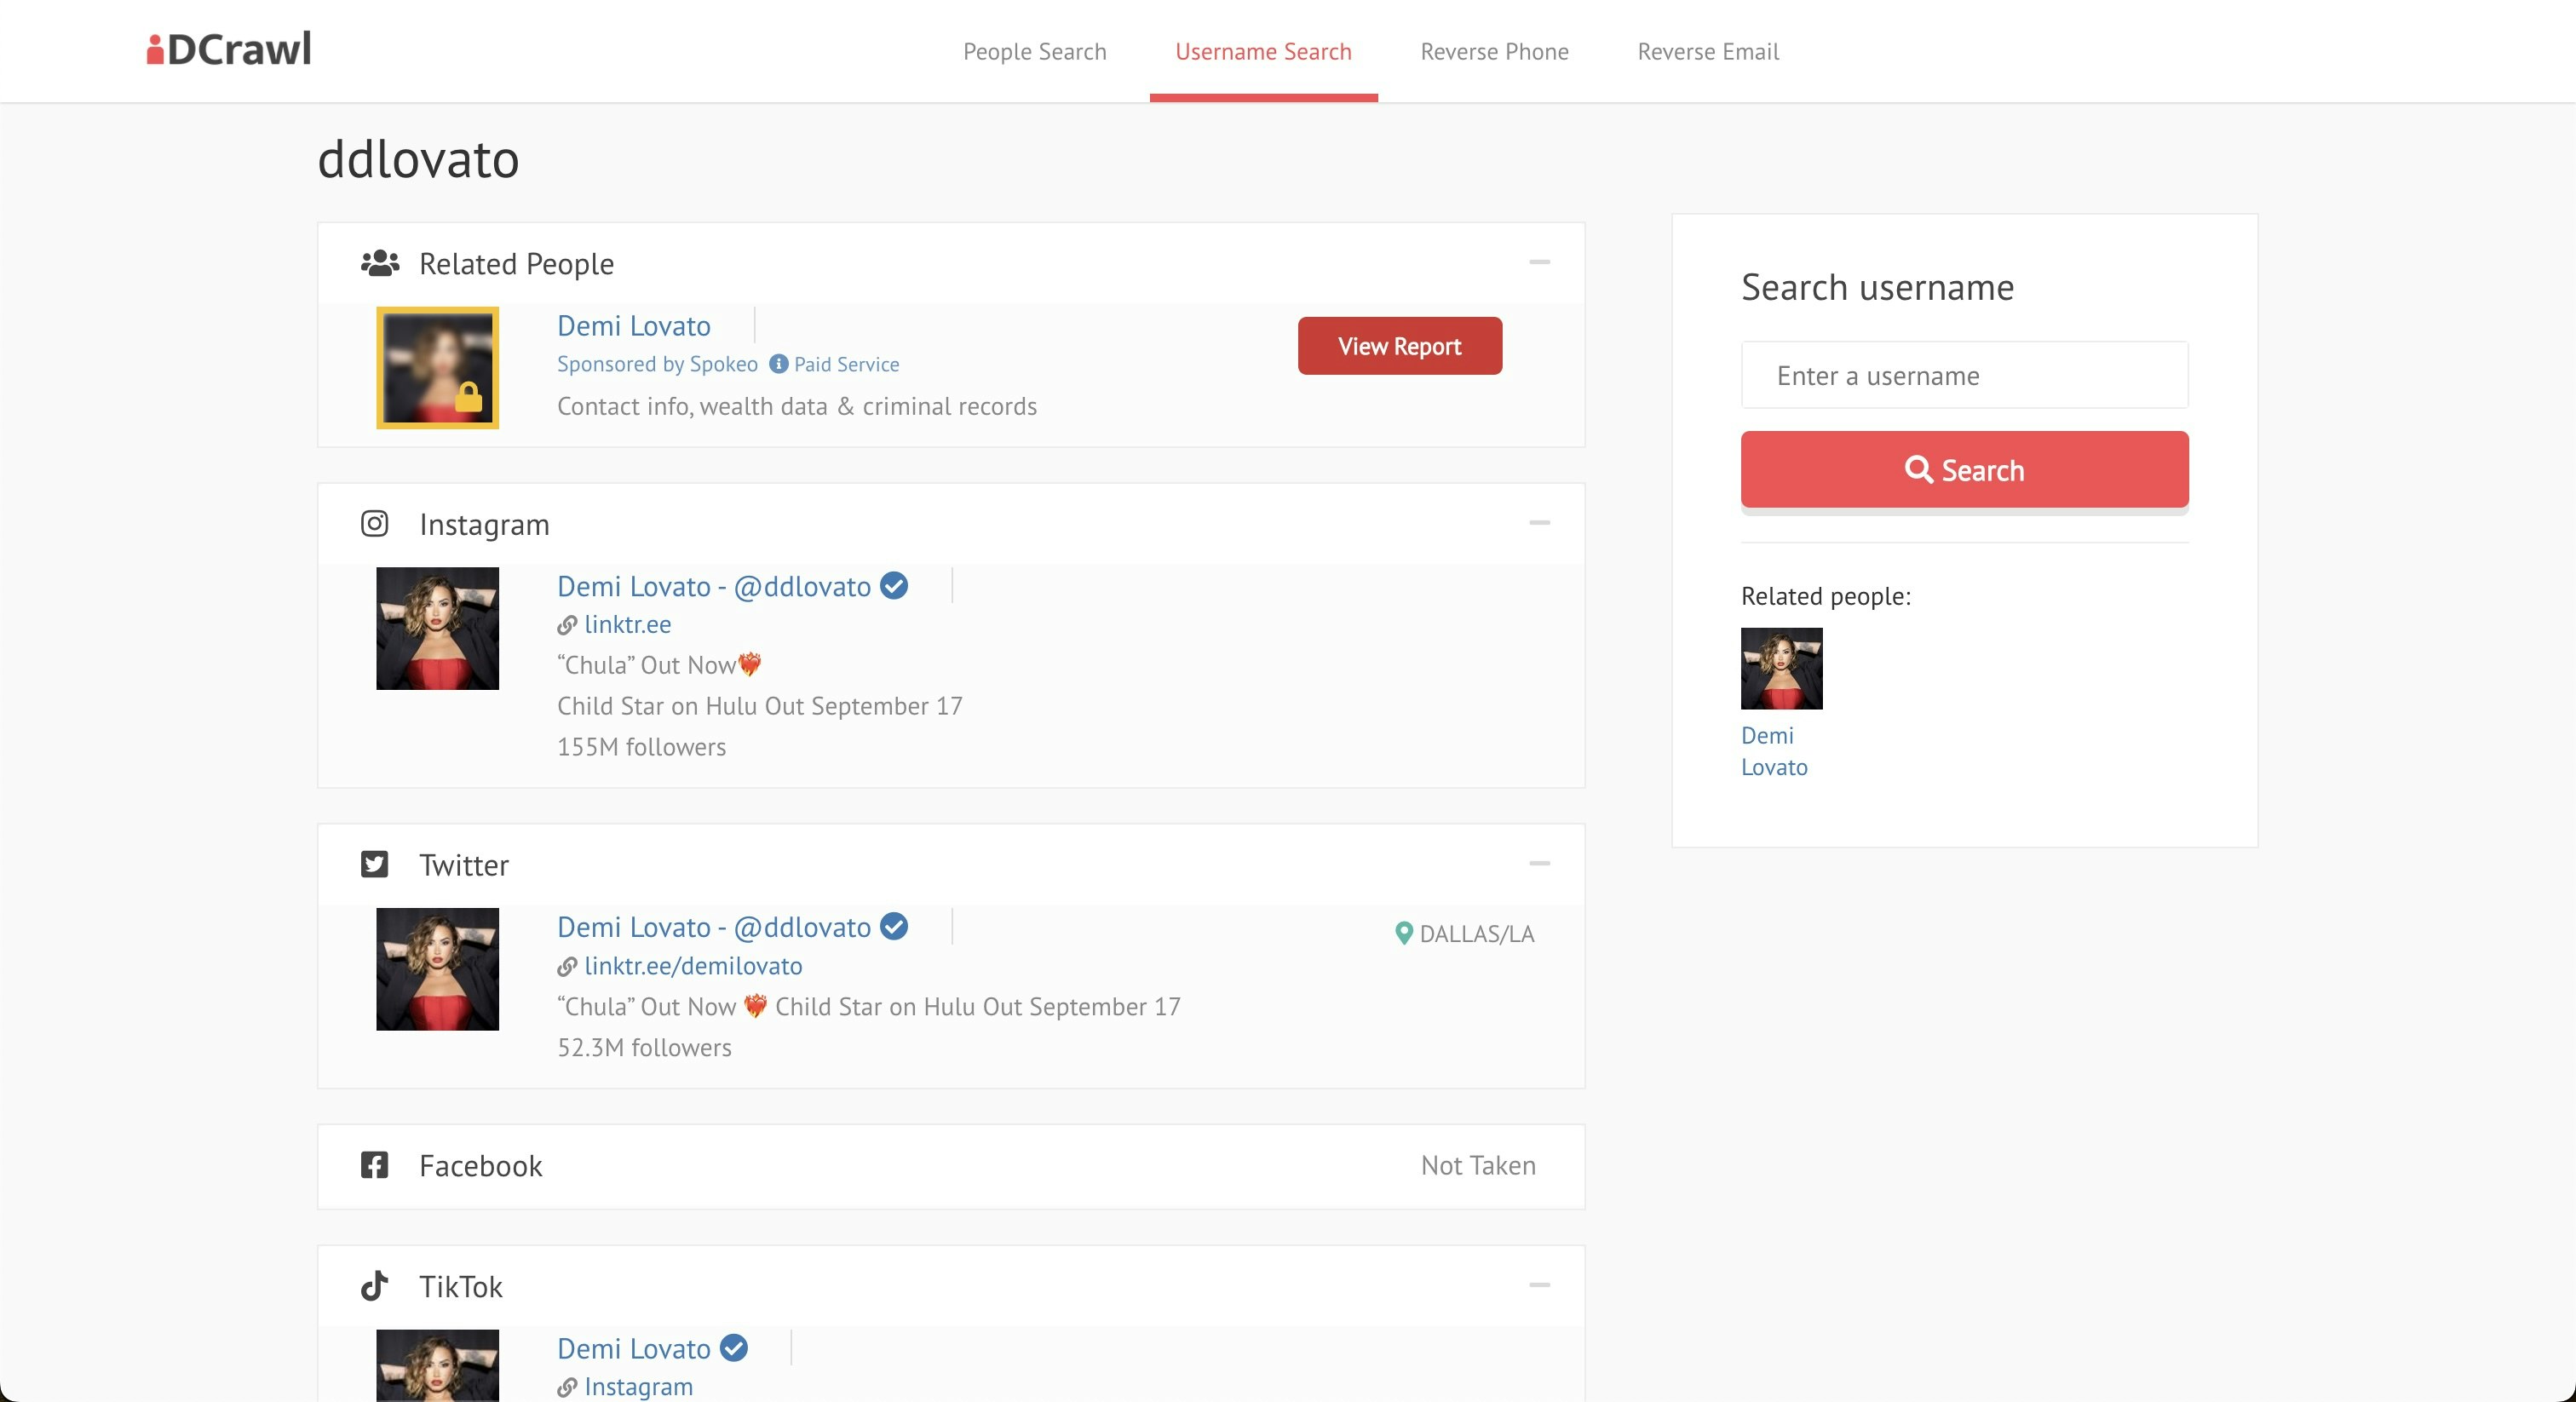Select the Child Star on Hulu Instagram bio line

pyautogui.click(x=759, y=706)
